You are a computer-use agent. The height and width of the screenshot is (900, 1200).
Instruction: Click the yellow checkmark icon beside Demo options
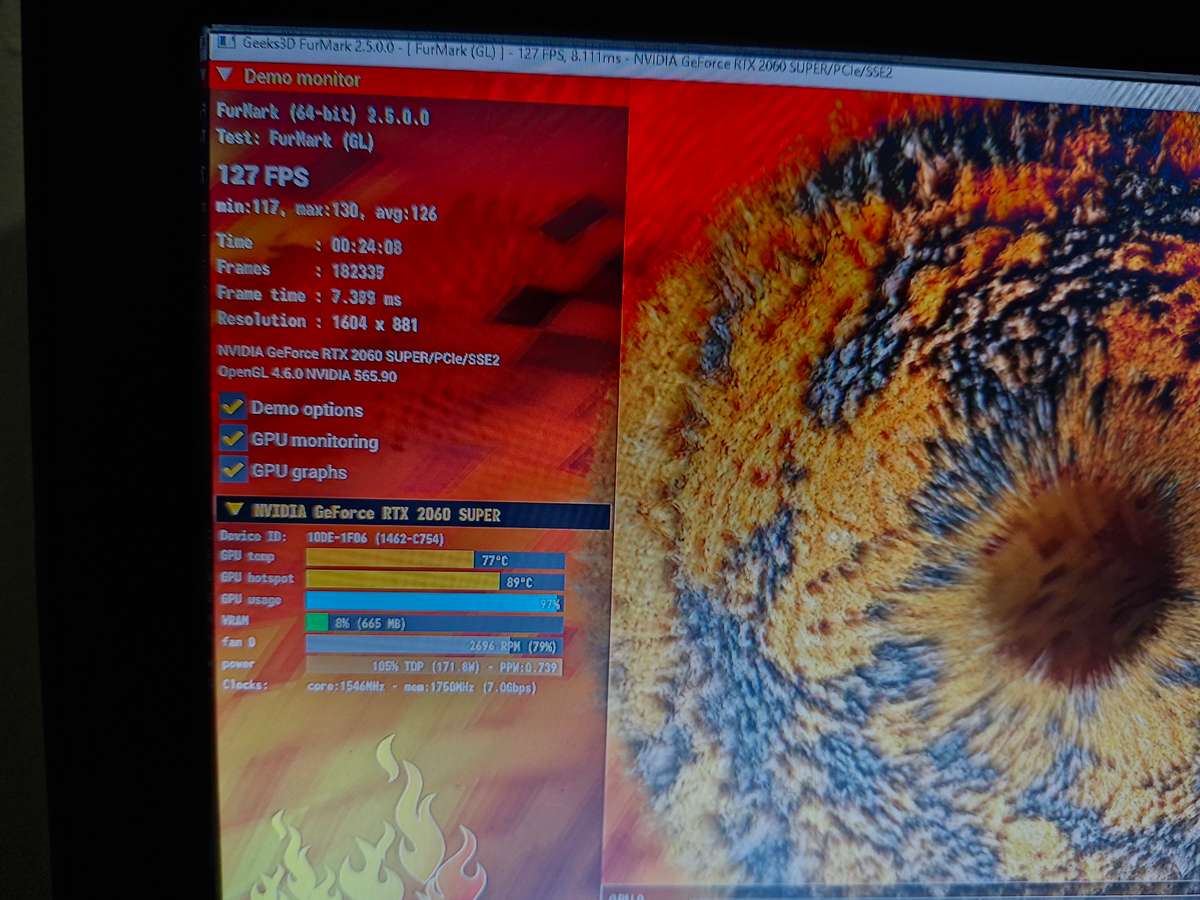click(234, 408)
